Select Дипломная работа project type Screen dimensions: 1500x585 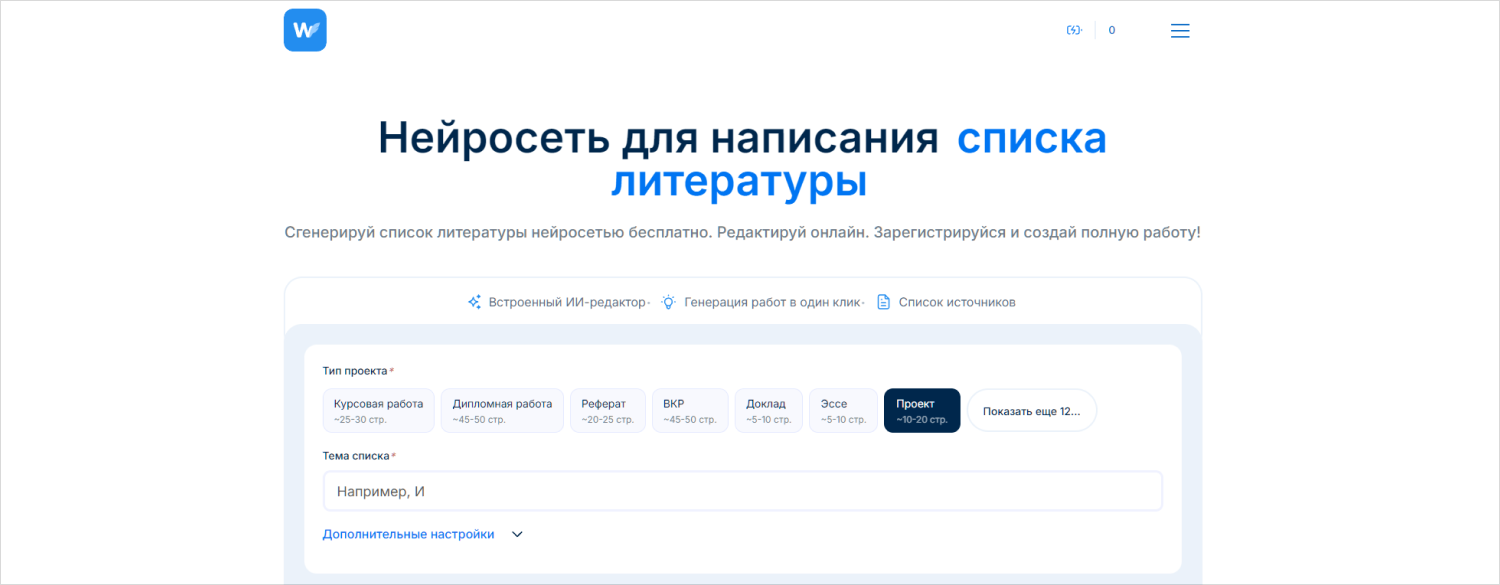(x=502, y=411)
